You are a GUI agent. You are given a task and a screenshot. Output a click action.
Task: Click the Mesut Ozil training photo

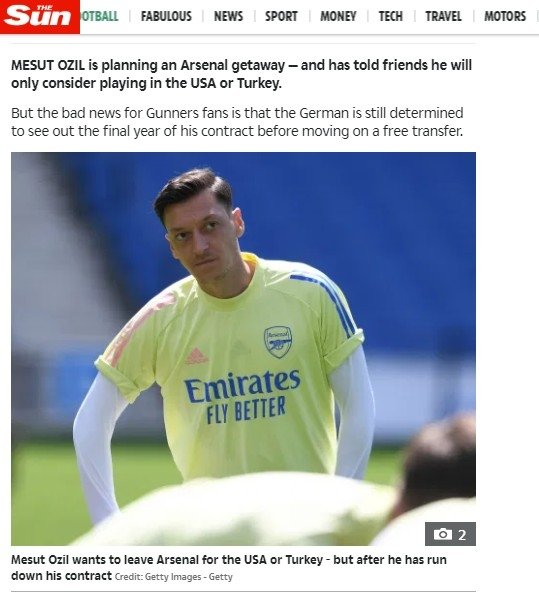(243, 349)
